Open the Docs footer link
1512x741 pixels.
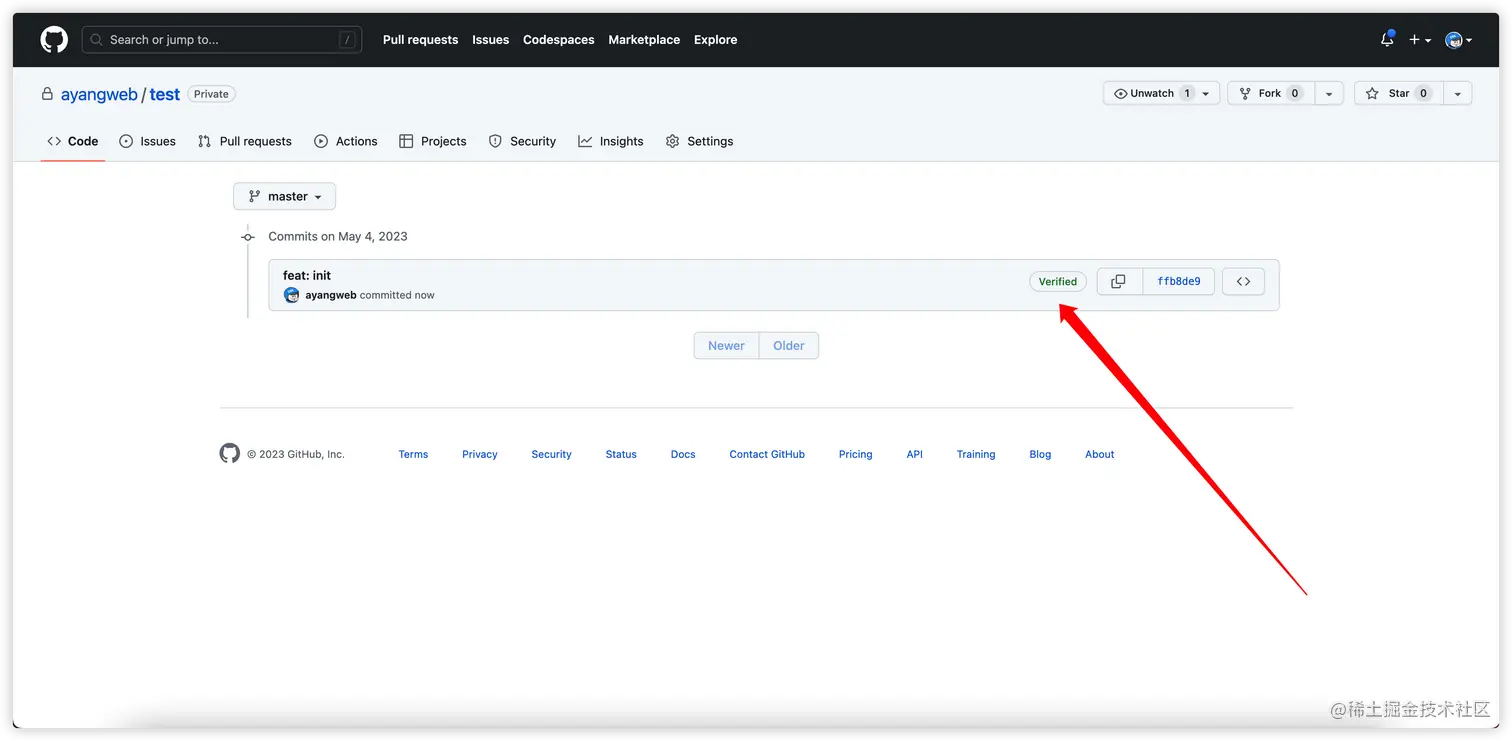(683, 455)
